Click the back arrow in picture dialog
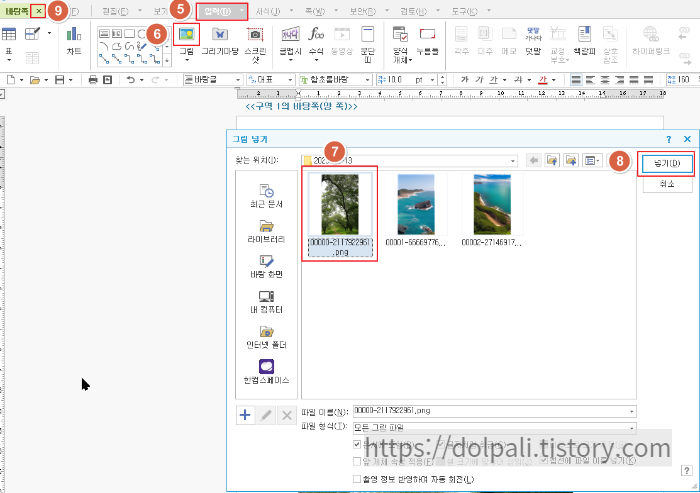 point(534,160)
